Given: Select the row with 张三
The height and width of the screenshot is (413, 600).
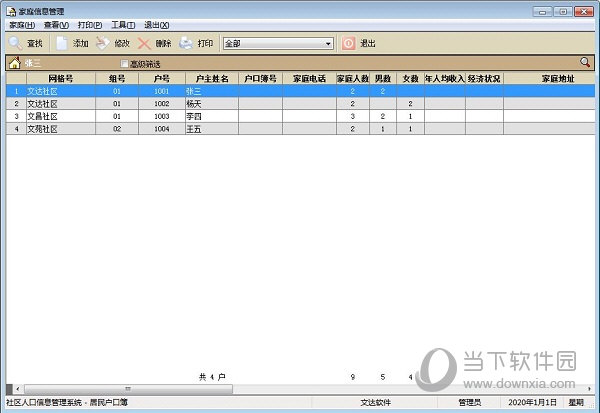Looking at the screenshot, I should click(x=300, y=91).
